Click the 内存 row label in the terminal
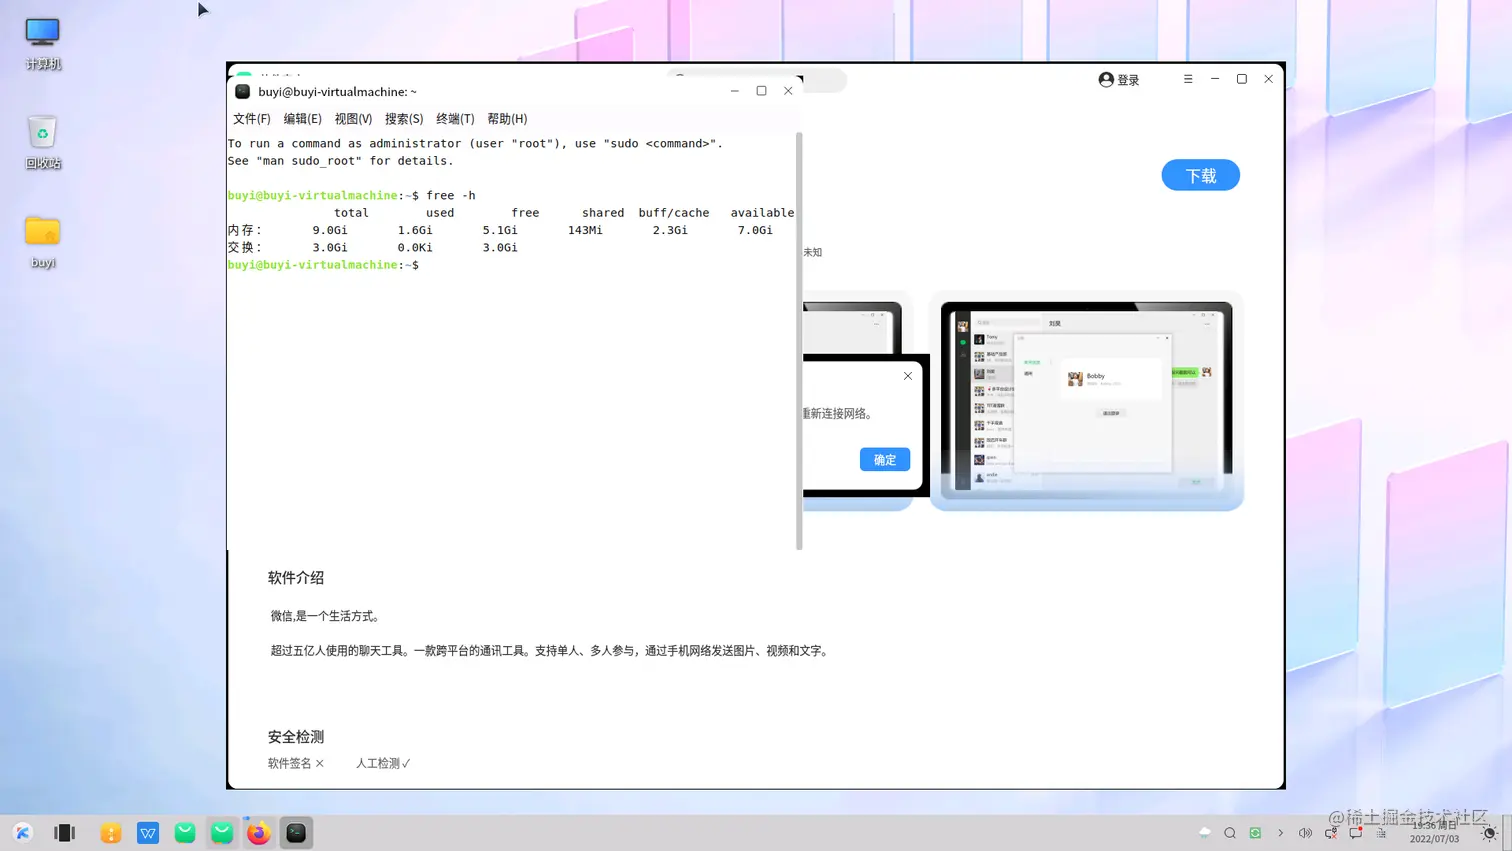The image size is (1512, 851). (244, 230)
